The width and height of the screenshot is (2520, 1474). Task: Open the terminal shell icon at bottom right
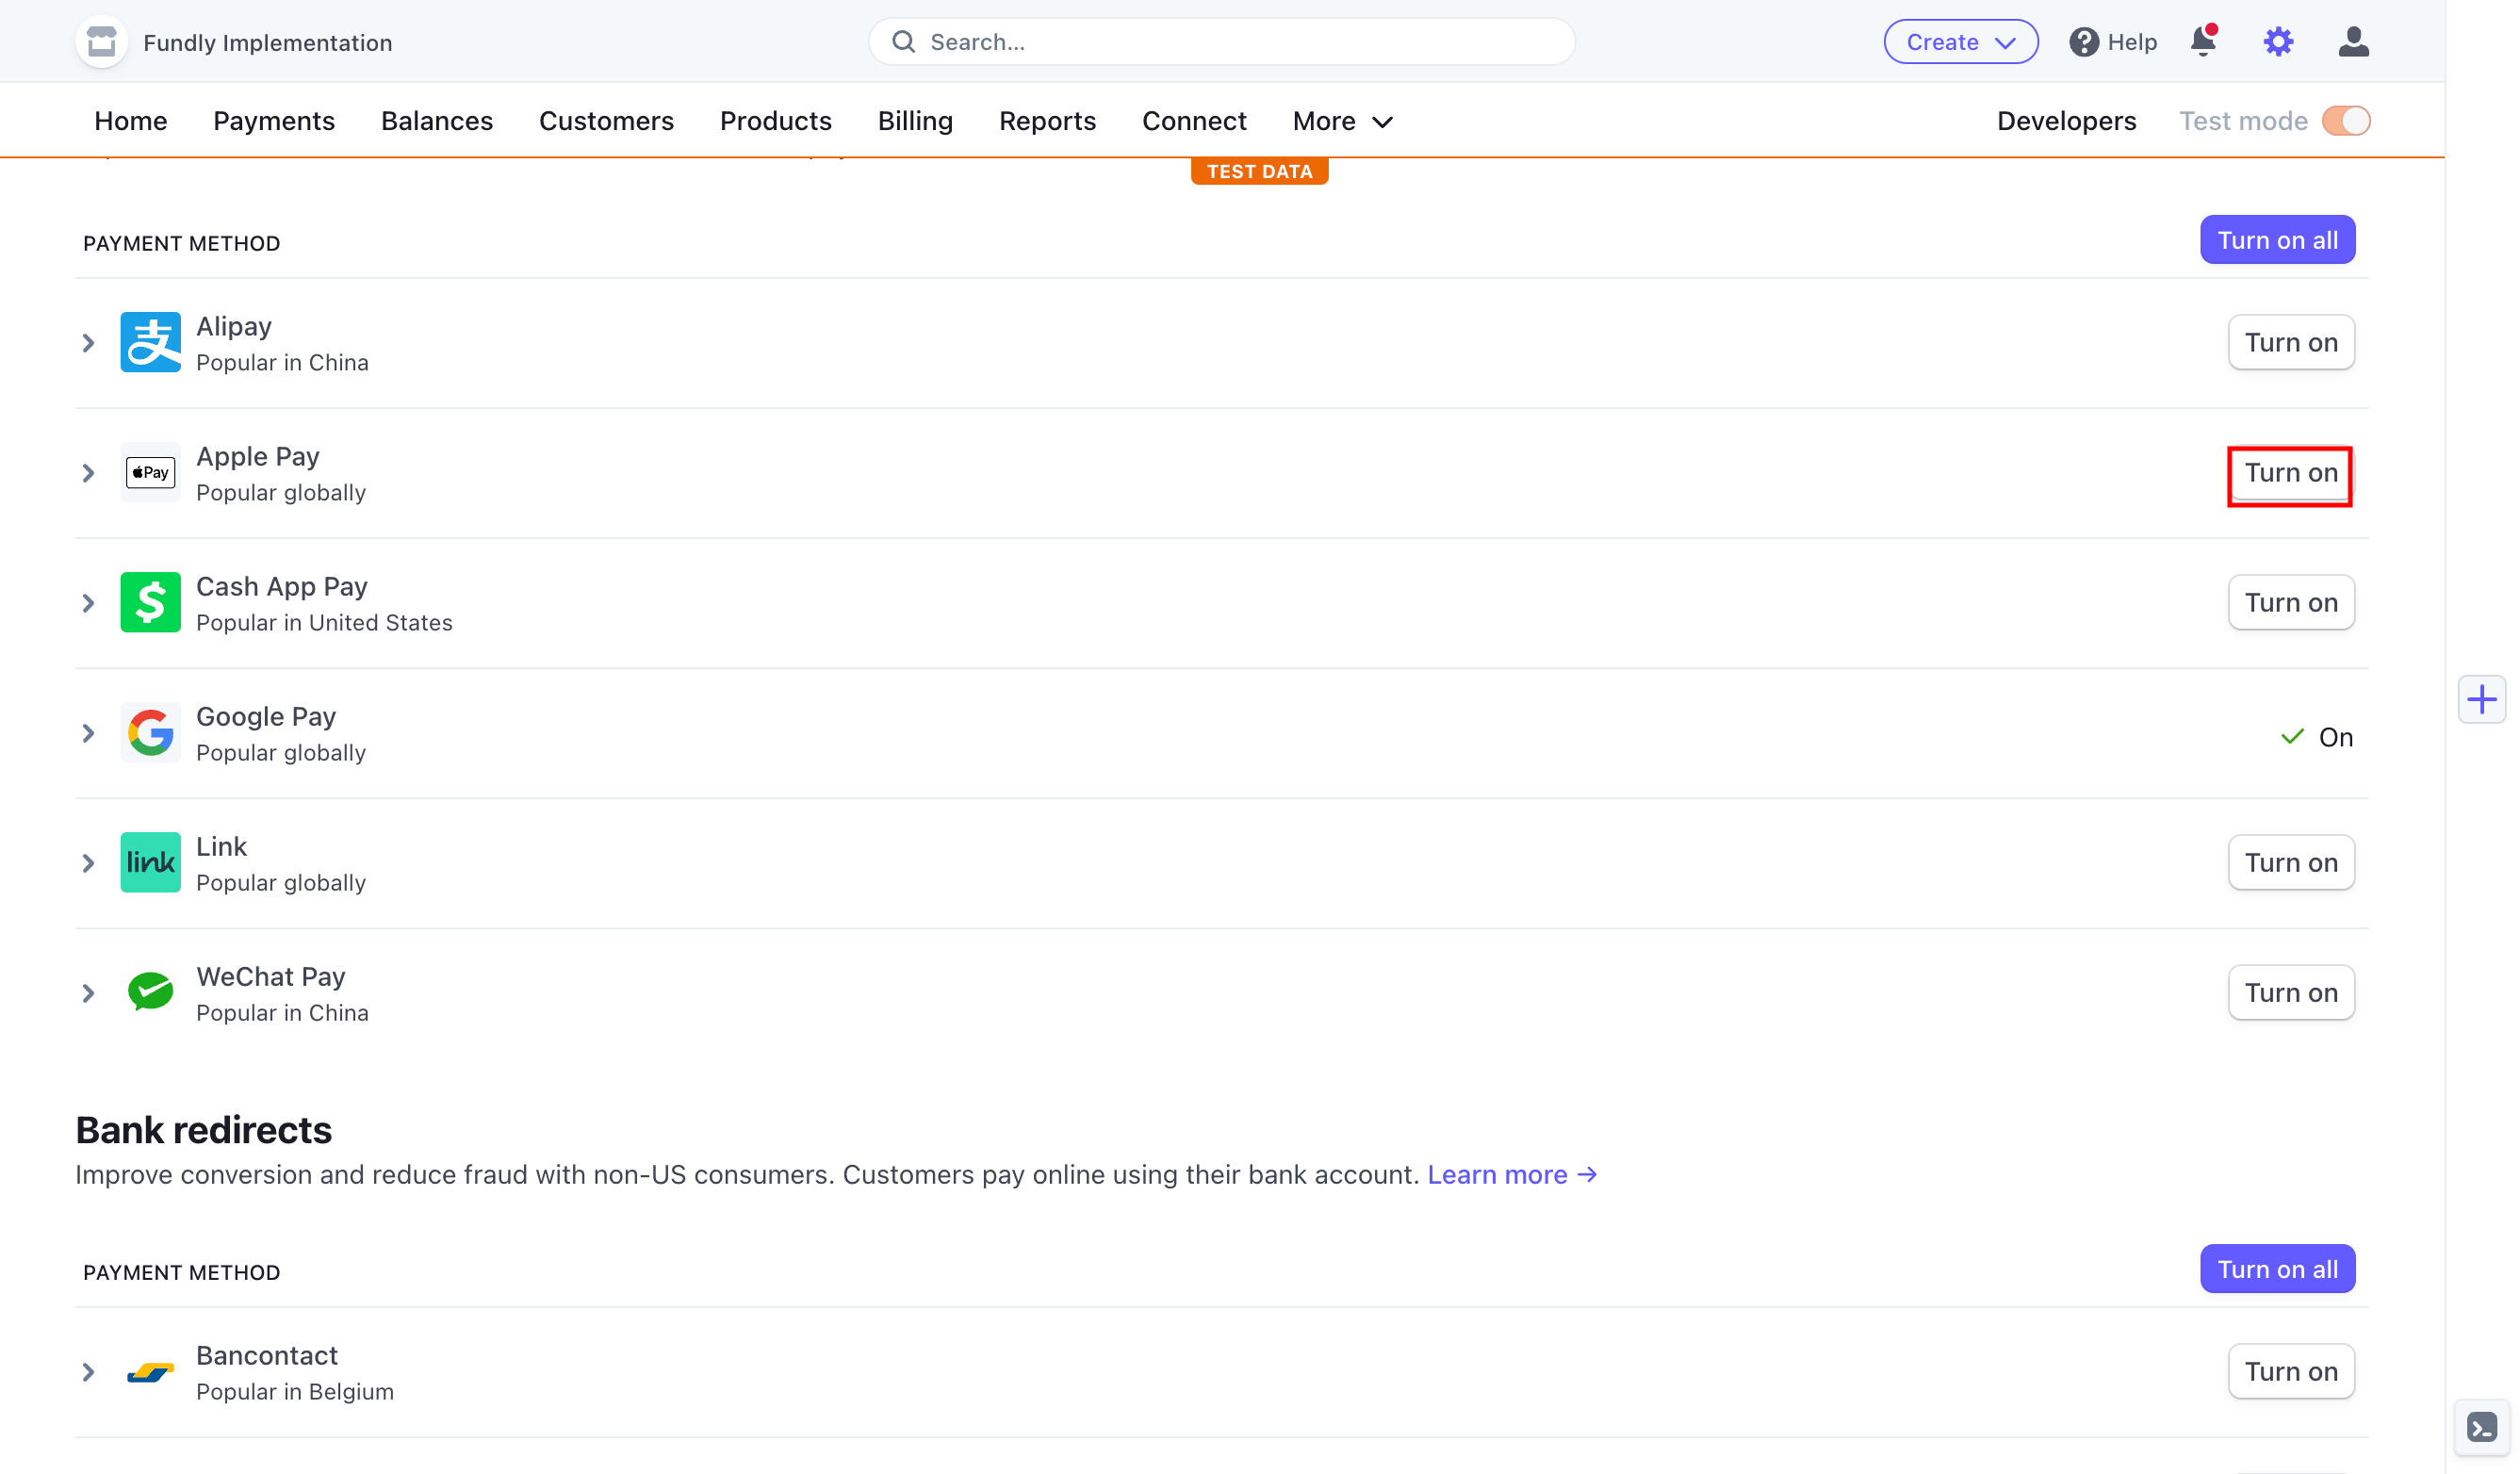(2481, 1427)
